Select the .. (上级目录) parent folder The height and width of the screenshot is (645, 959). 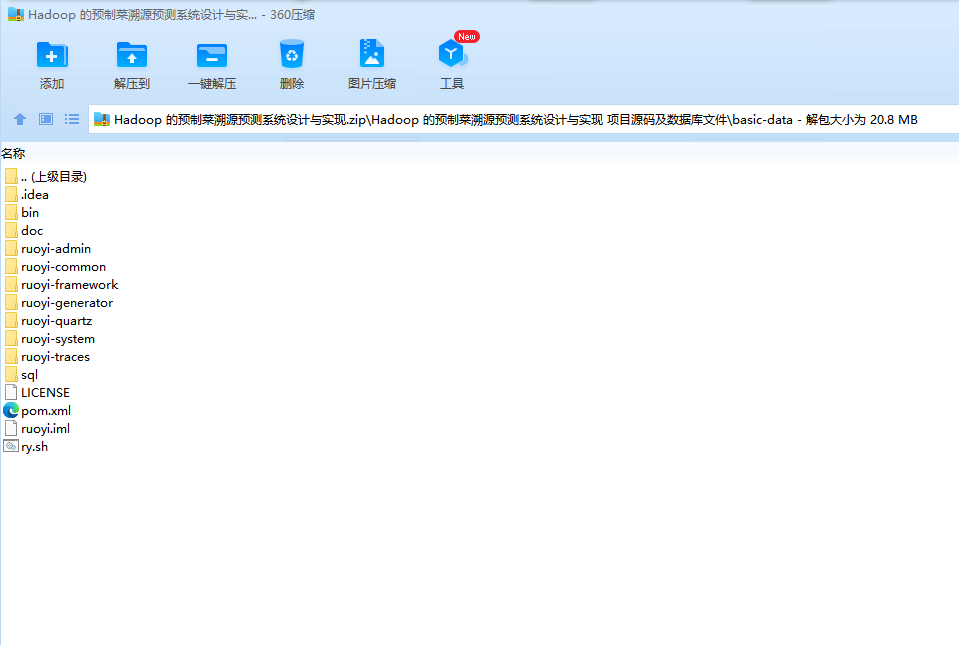[46, 177]
